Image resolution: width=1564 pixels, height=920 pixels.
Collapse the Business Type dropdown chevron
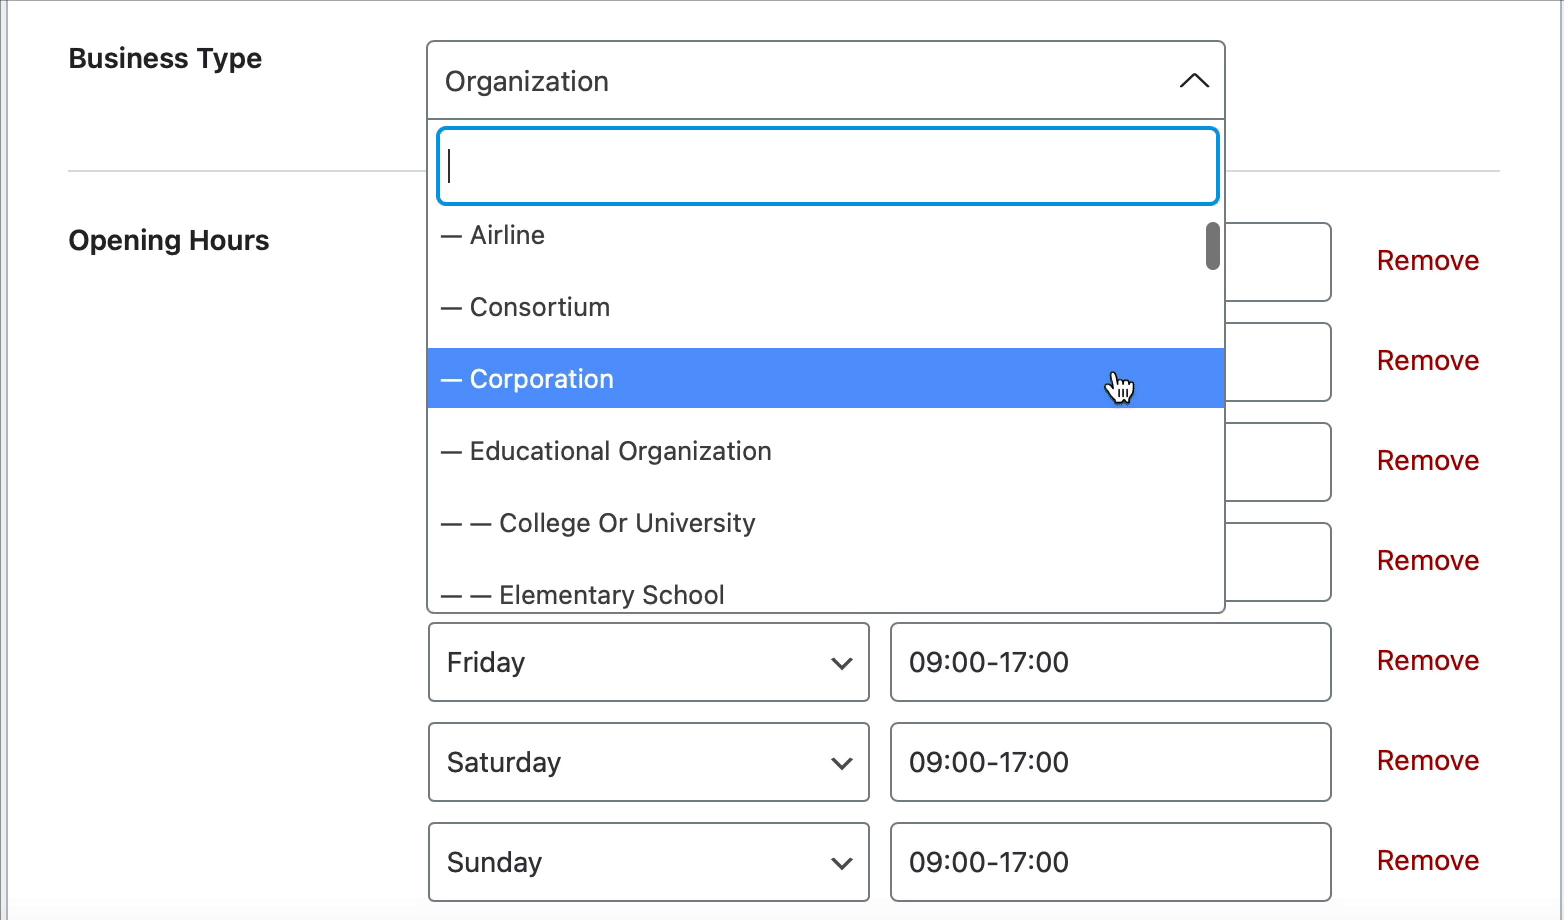pyautogui.click(x=1194, y=81)
